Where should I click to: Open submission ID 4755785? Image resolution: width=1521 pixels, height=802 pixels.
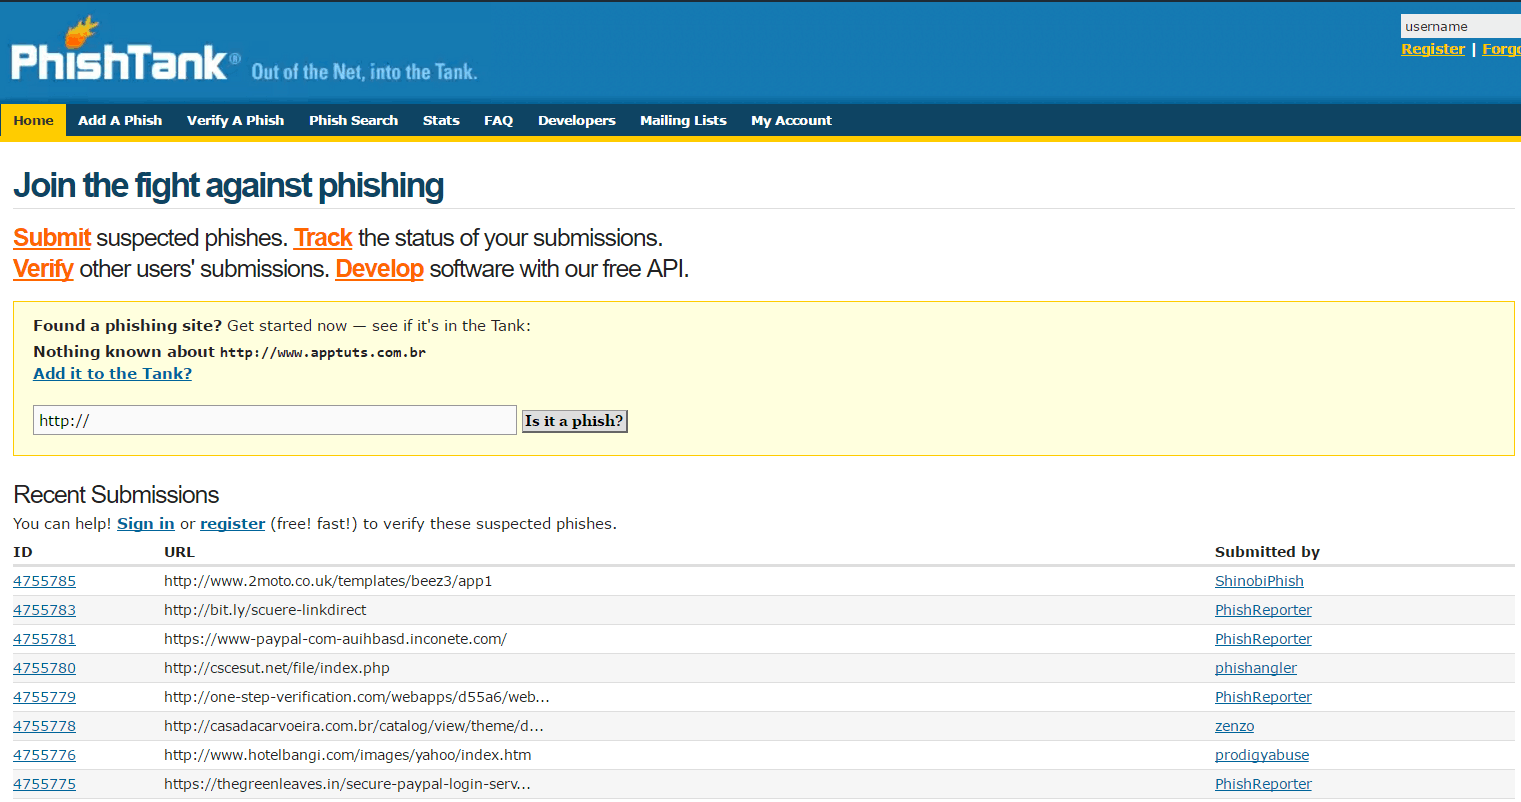click(44, 581)
